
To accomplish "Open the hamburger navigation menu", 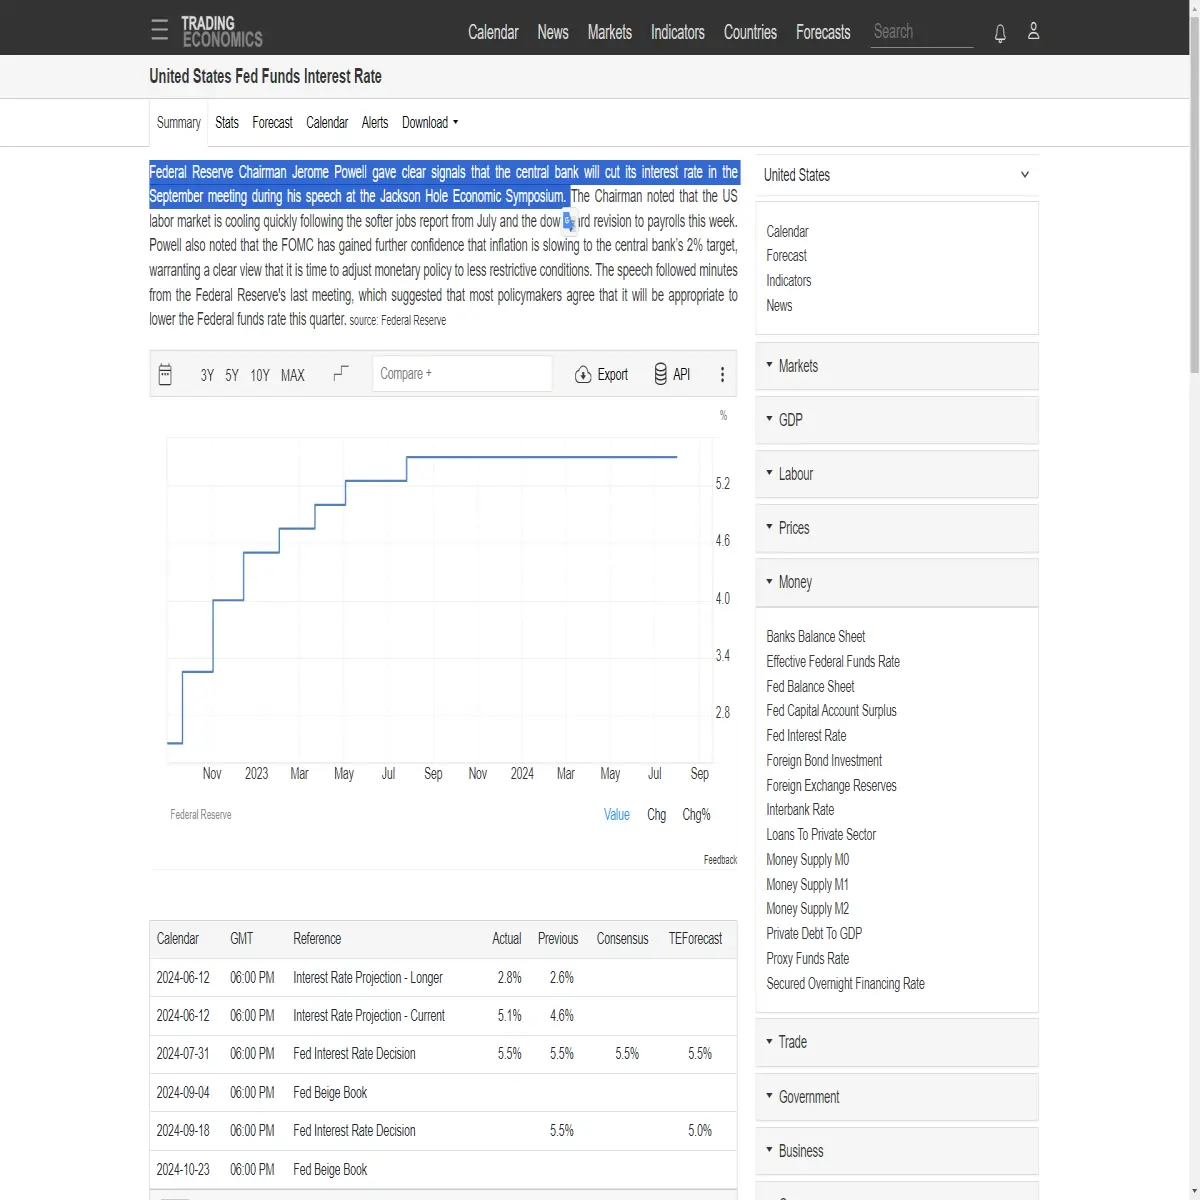I will [160, 30].
